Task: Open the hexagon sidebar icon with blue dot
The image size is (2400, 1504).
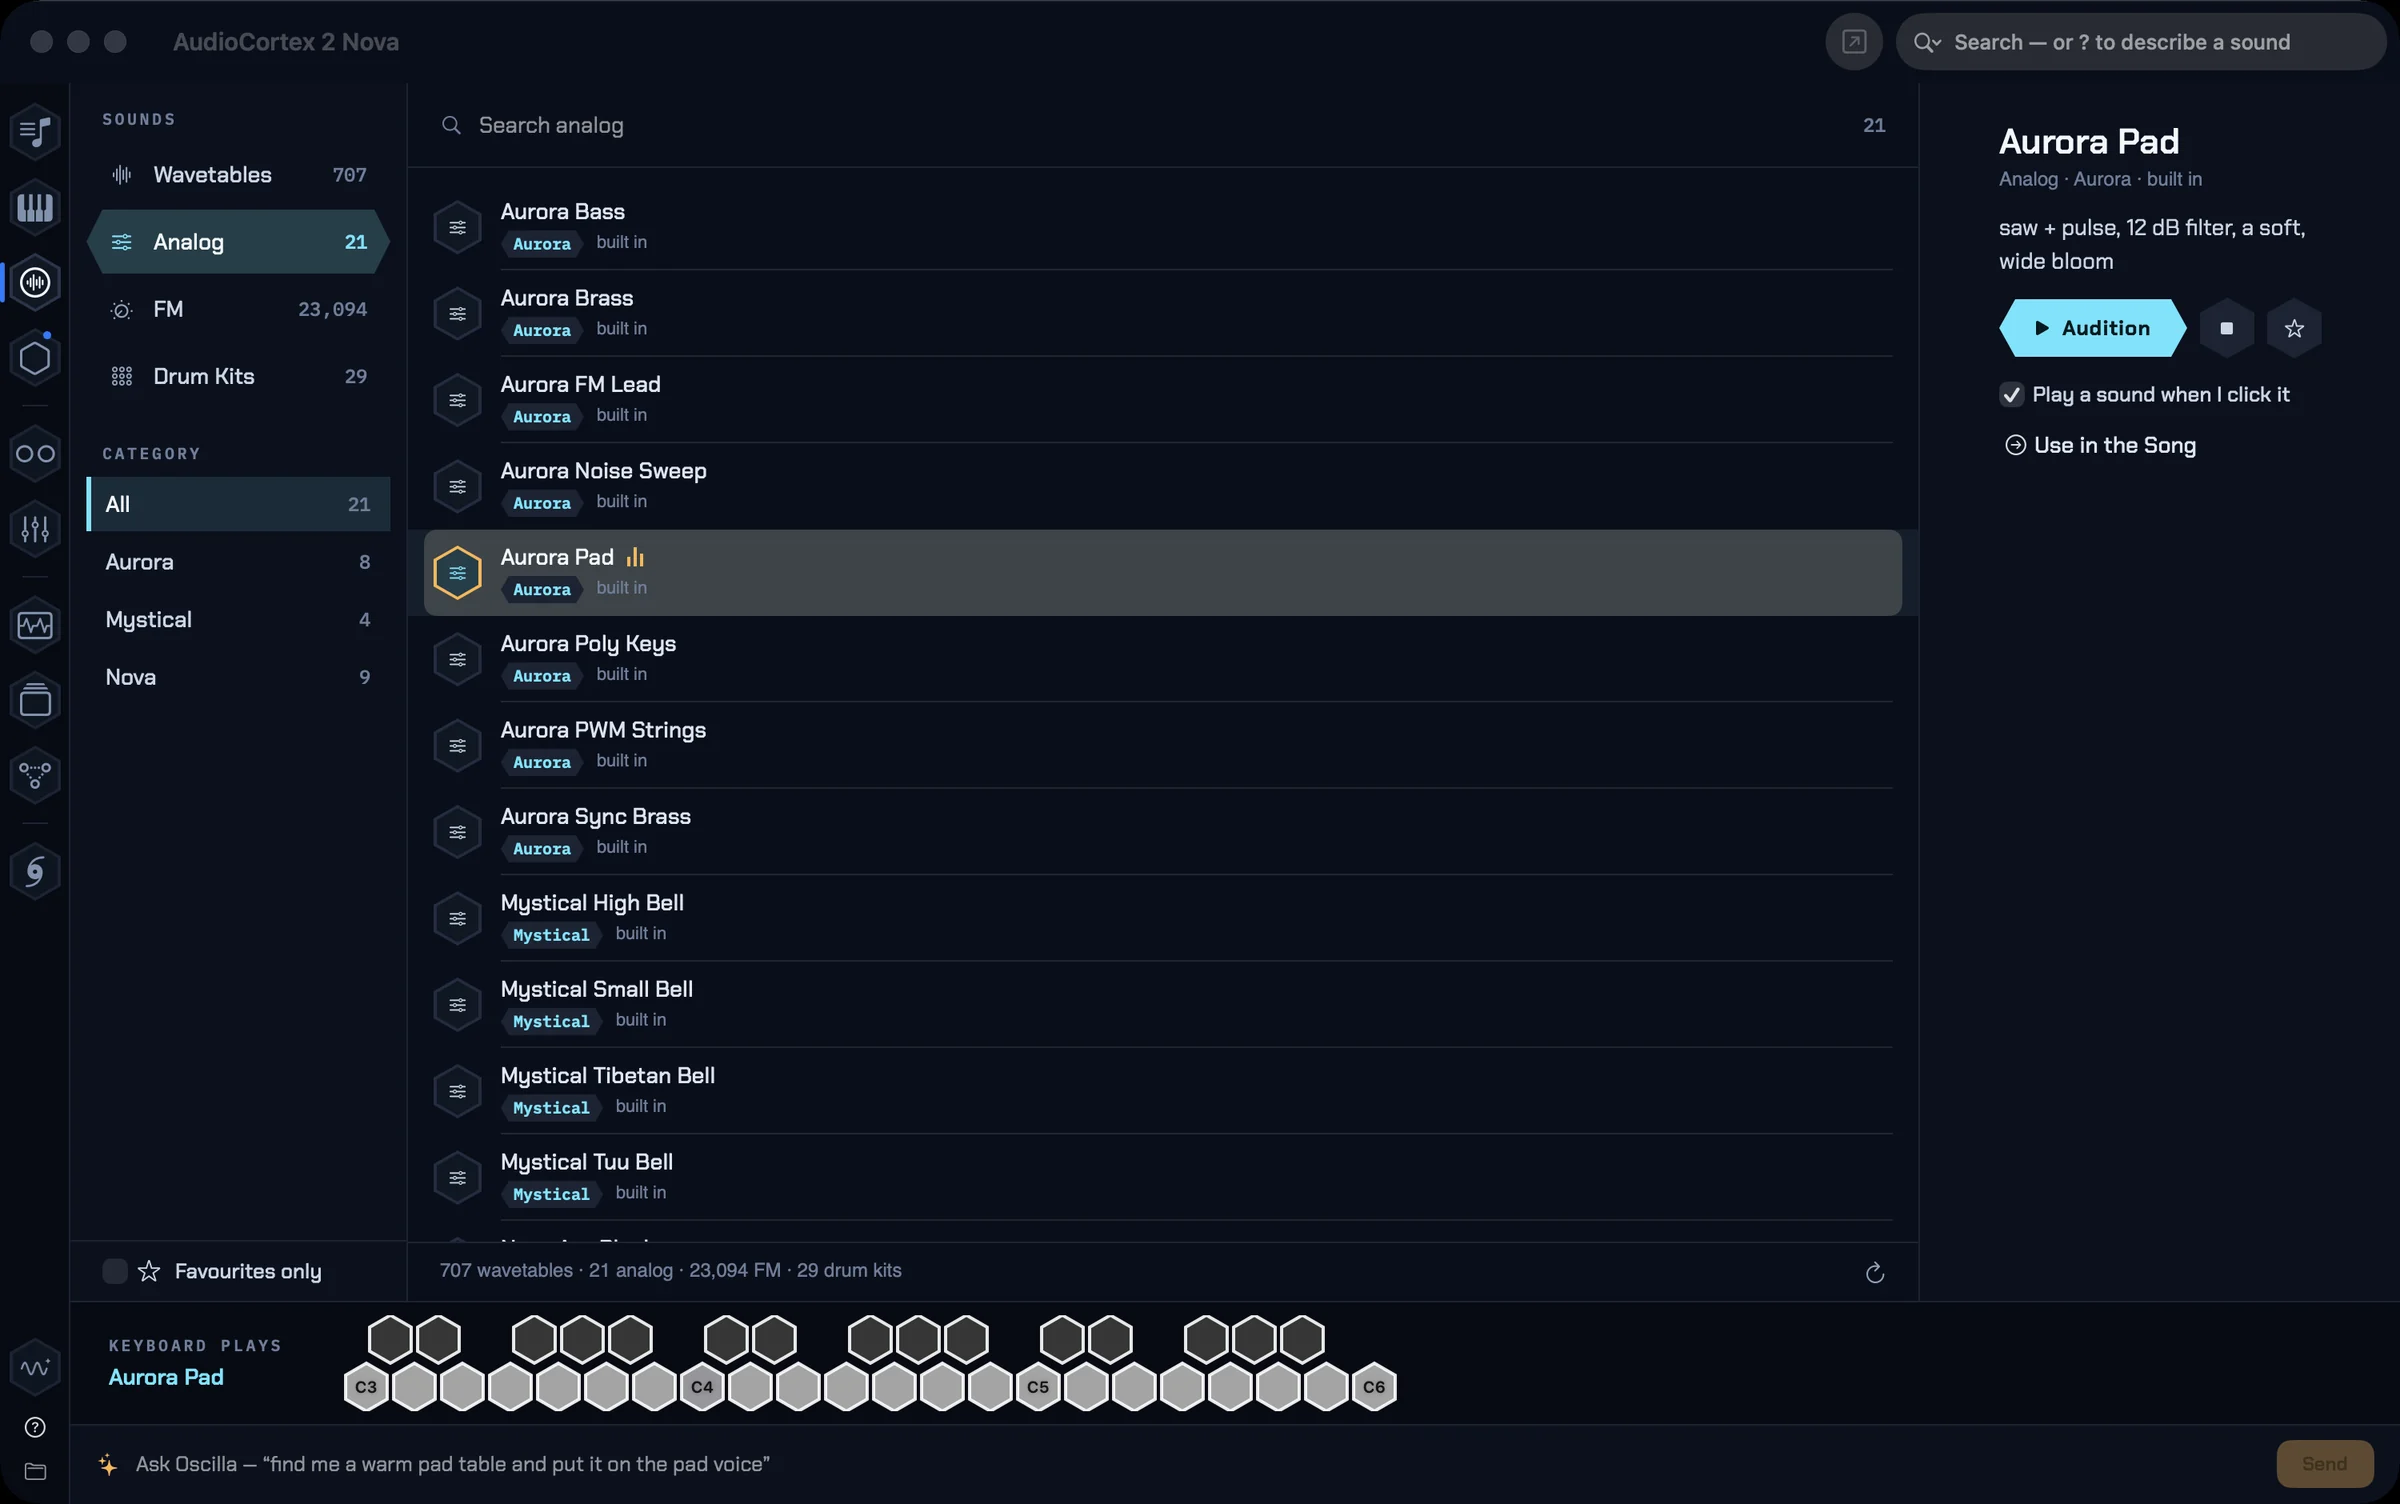Action: [x=35, y=358]
